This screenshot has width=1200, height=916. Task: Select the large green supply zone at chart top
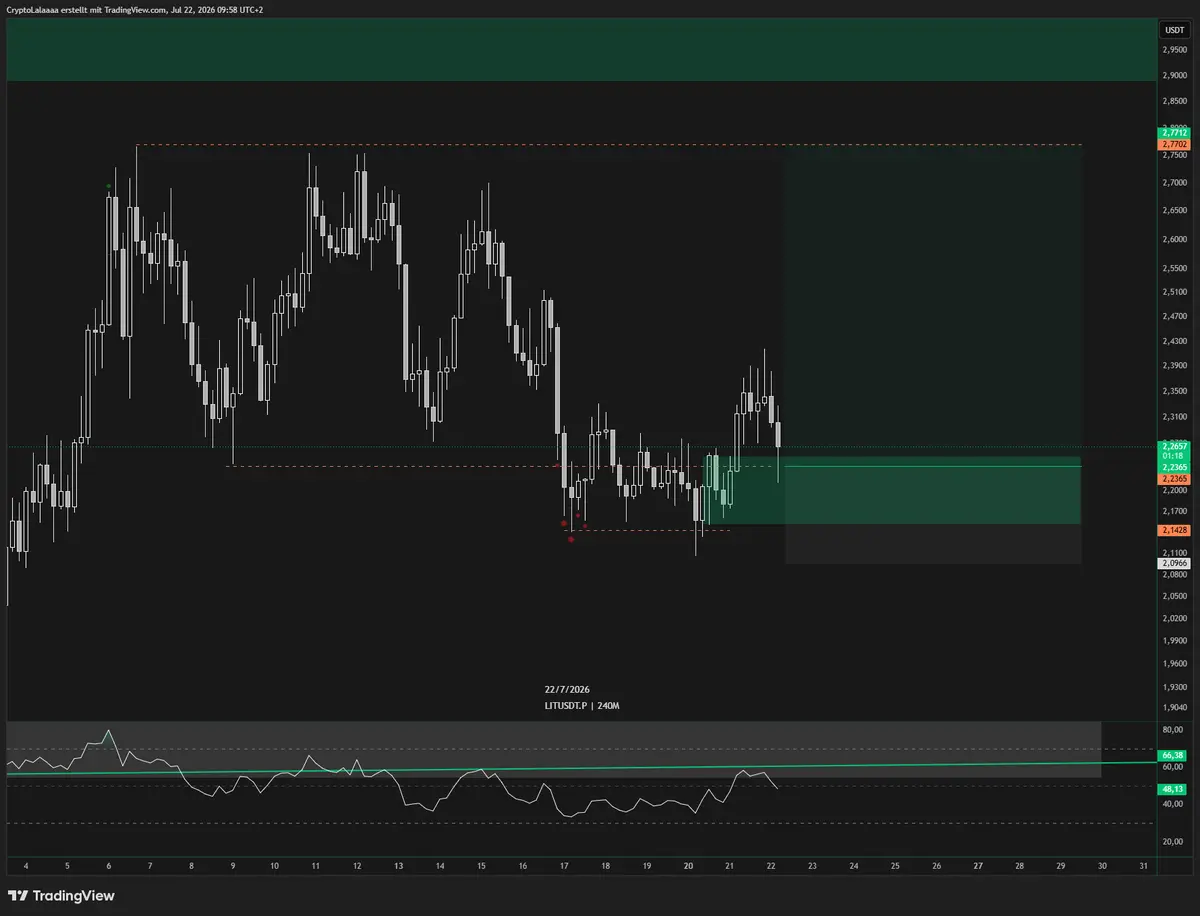[580, 50]
